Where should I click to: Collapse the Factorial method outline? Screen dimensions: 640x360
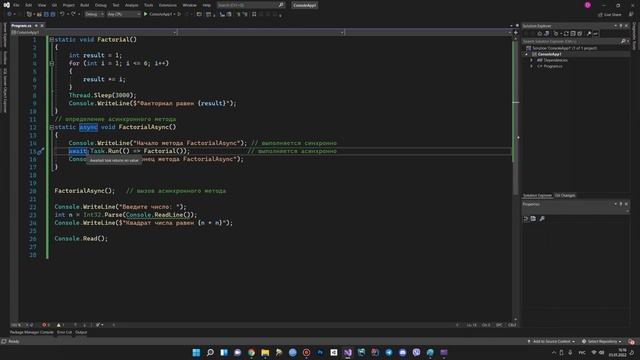point(51,40)
